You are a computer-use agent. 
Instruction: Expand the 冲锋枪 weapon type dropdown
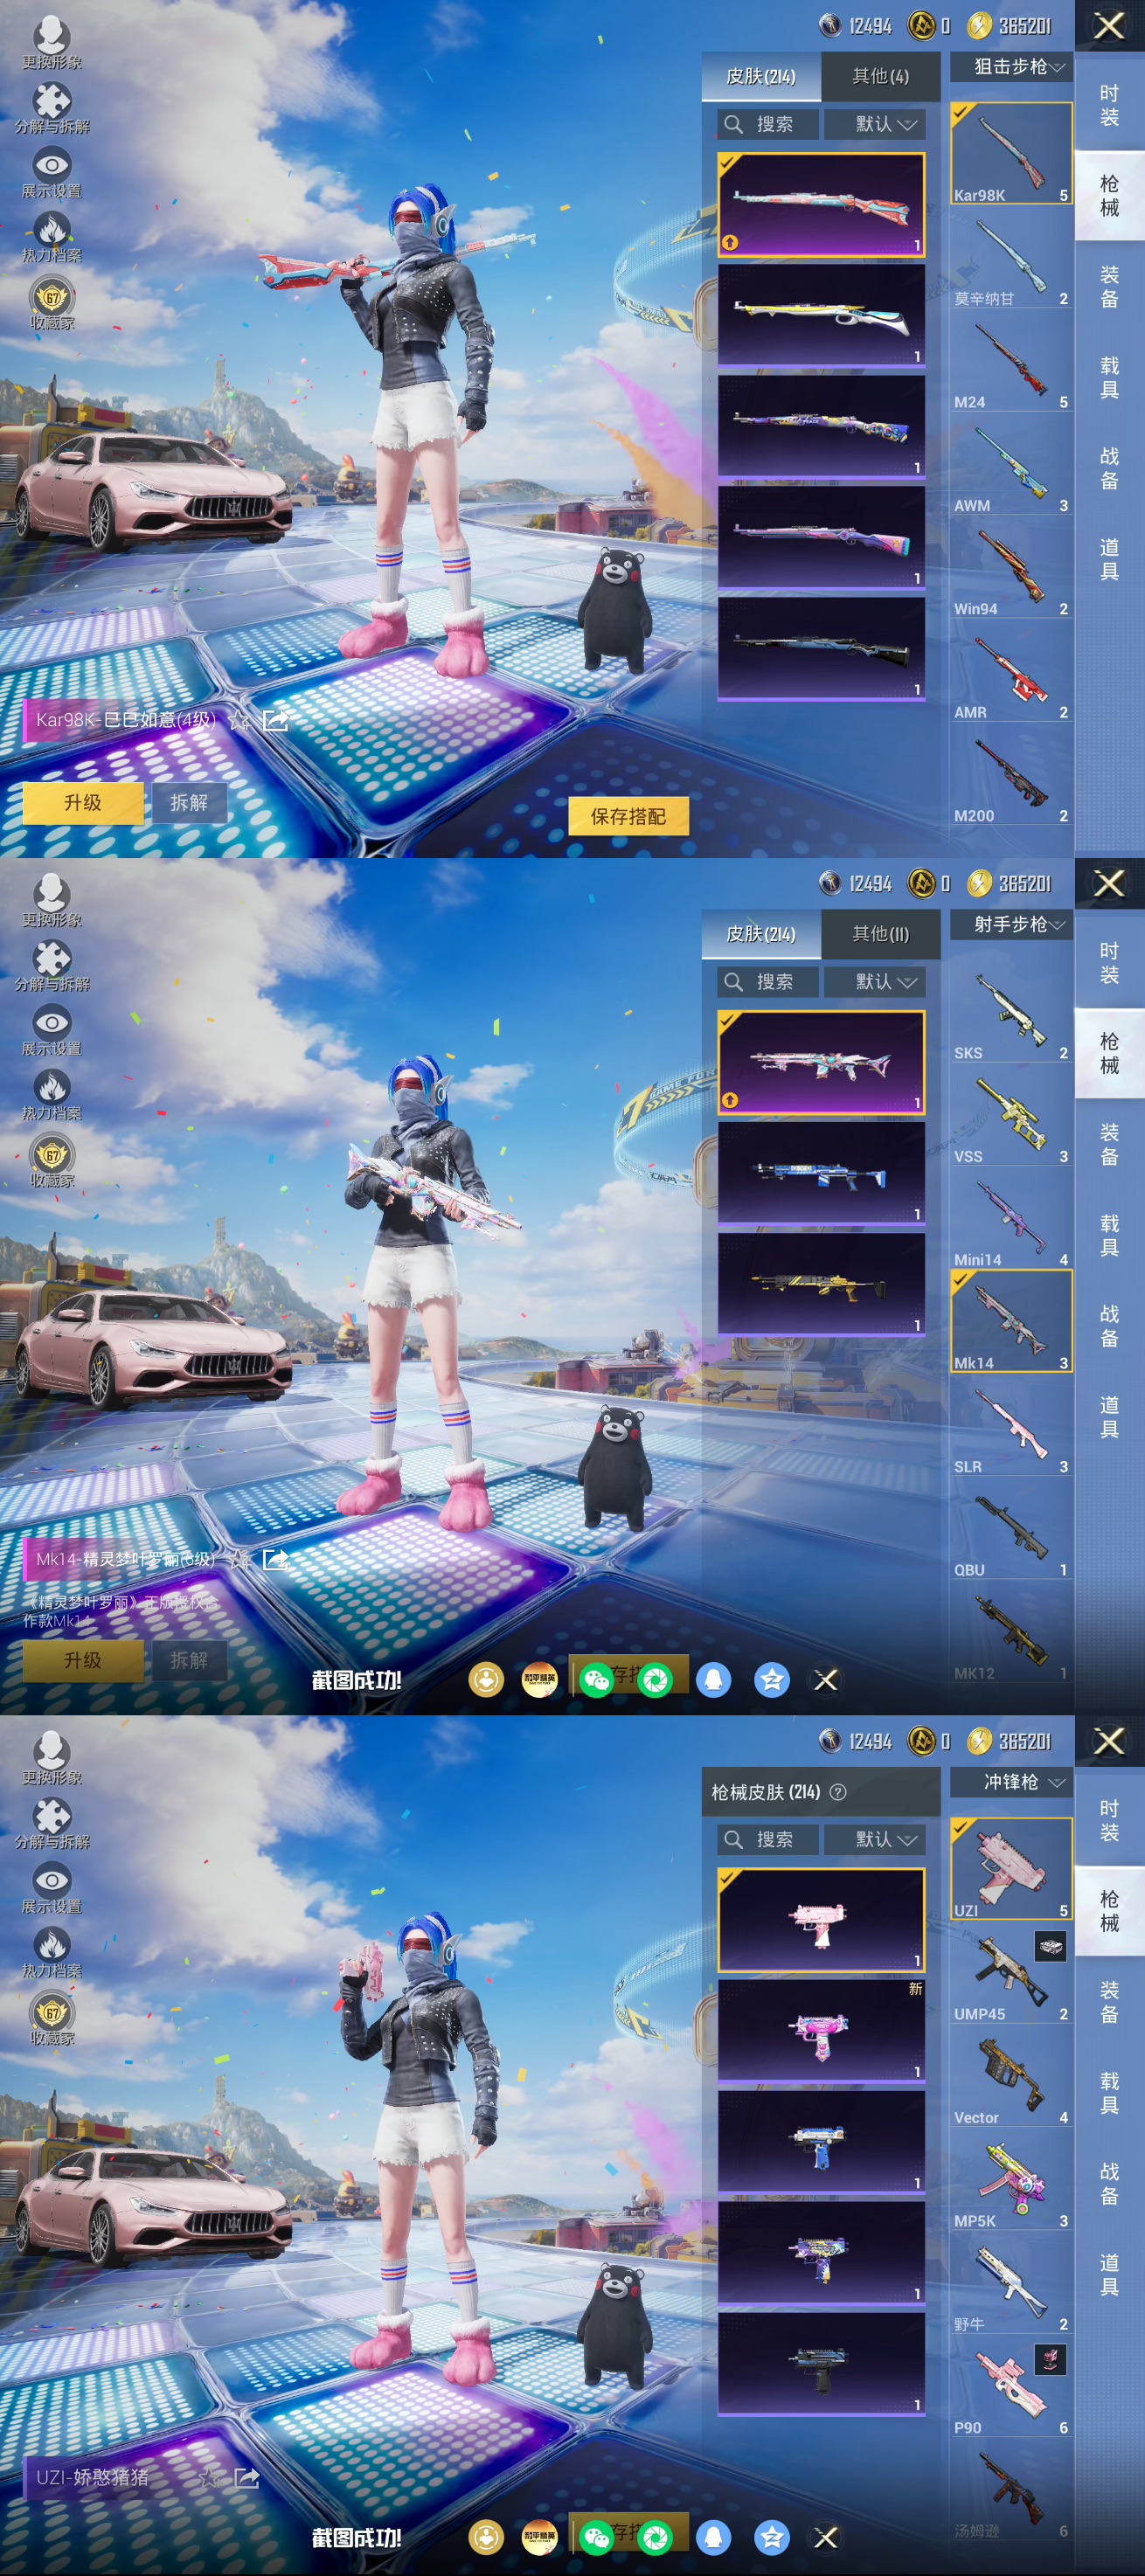coord(1011,1782)
